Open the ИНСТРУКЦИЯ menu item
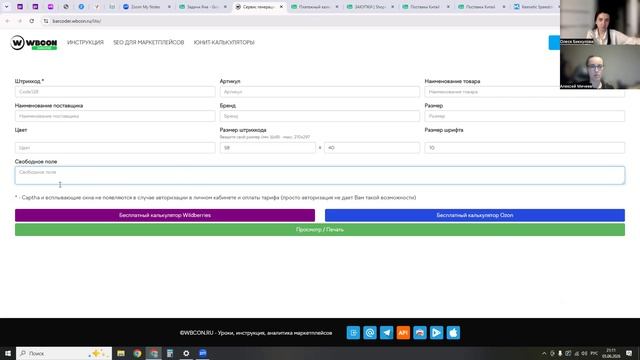Viewport: 640px width, 360px height. [x=85, y=42]
